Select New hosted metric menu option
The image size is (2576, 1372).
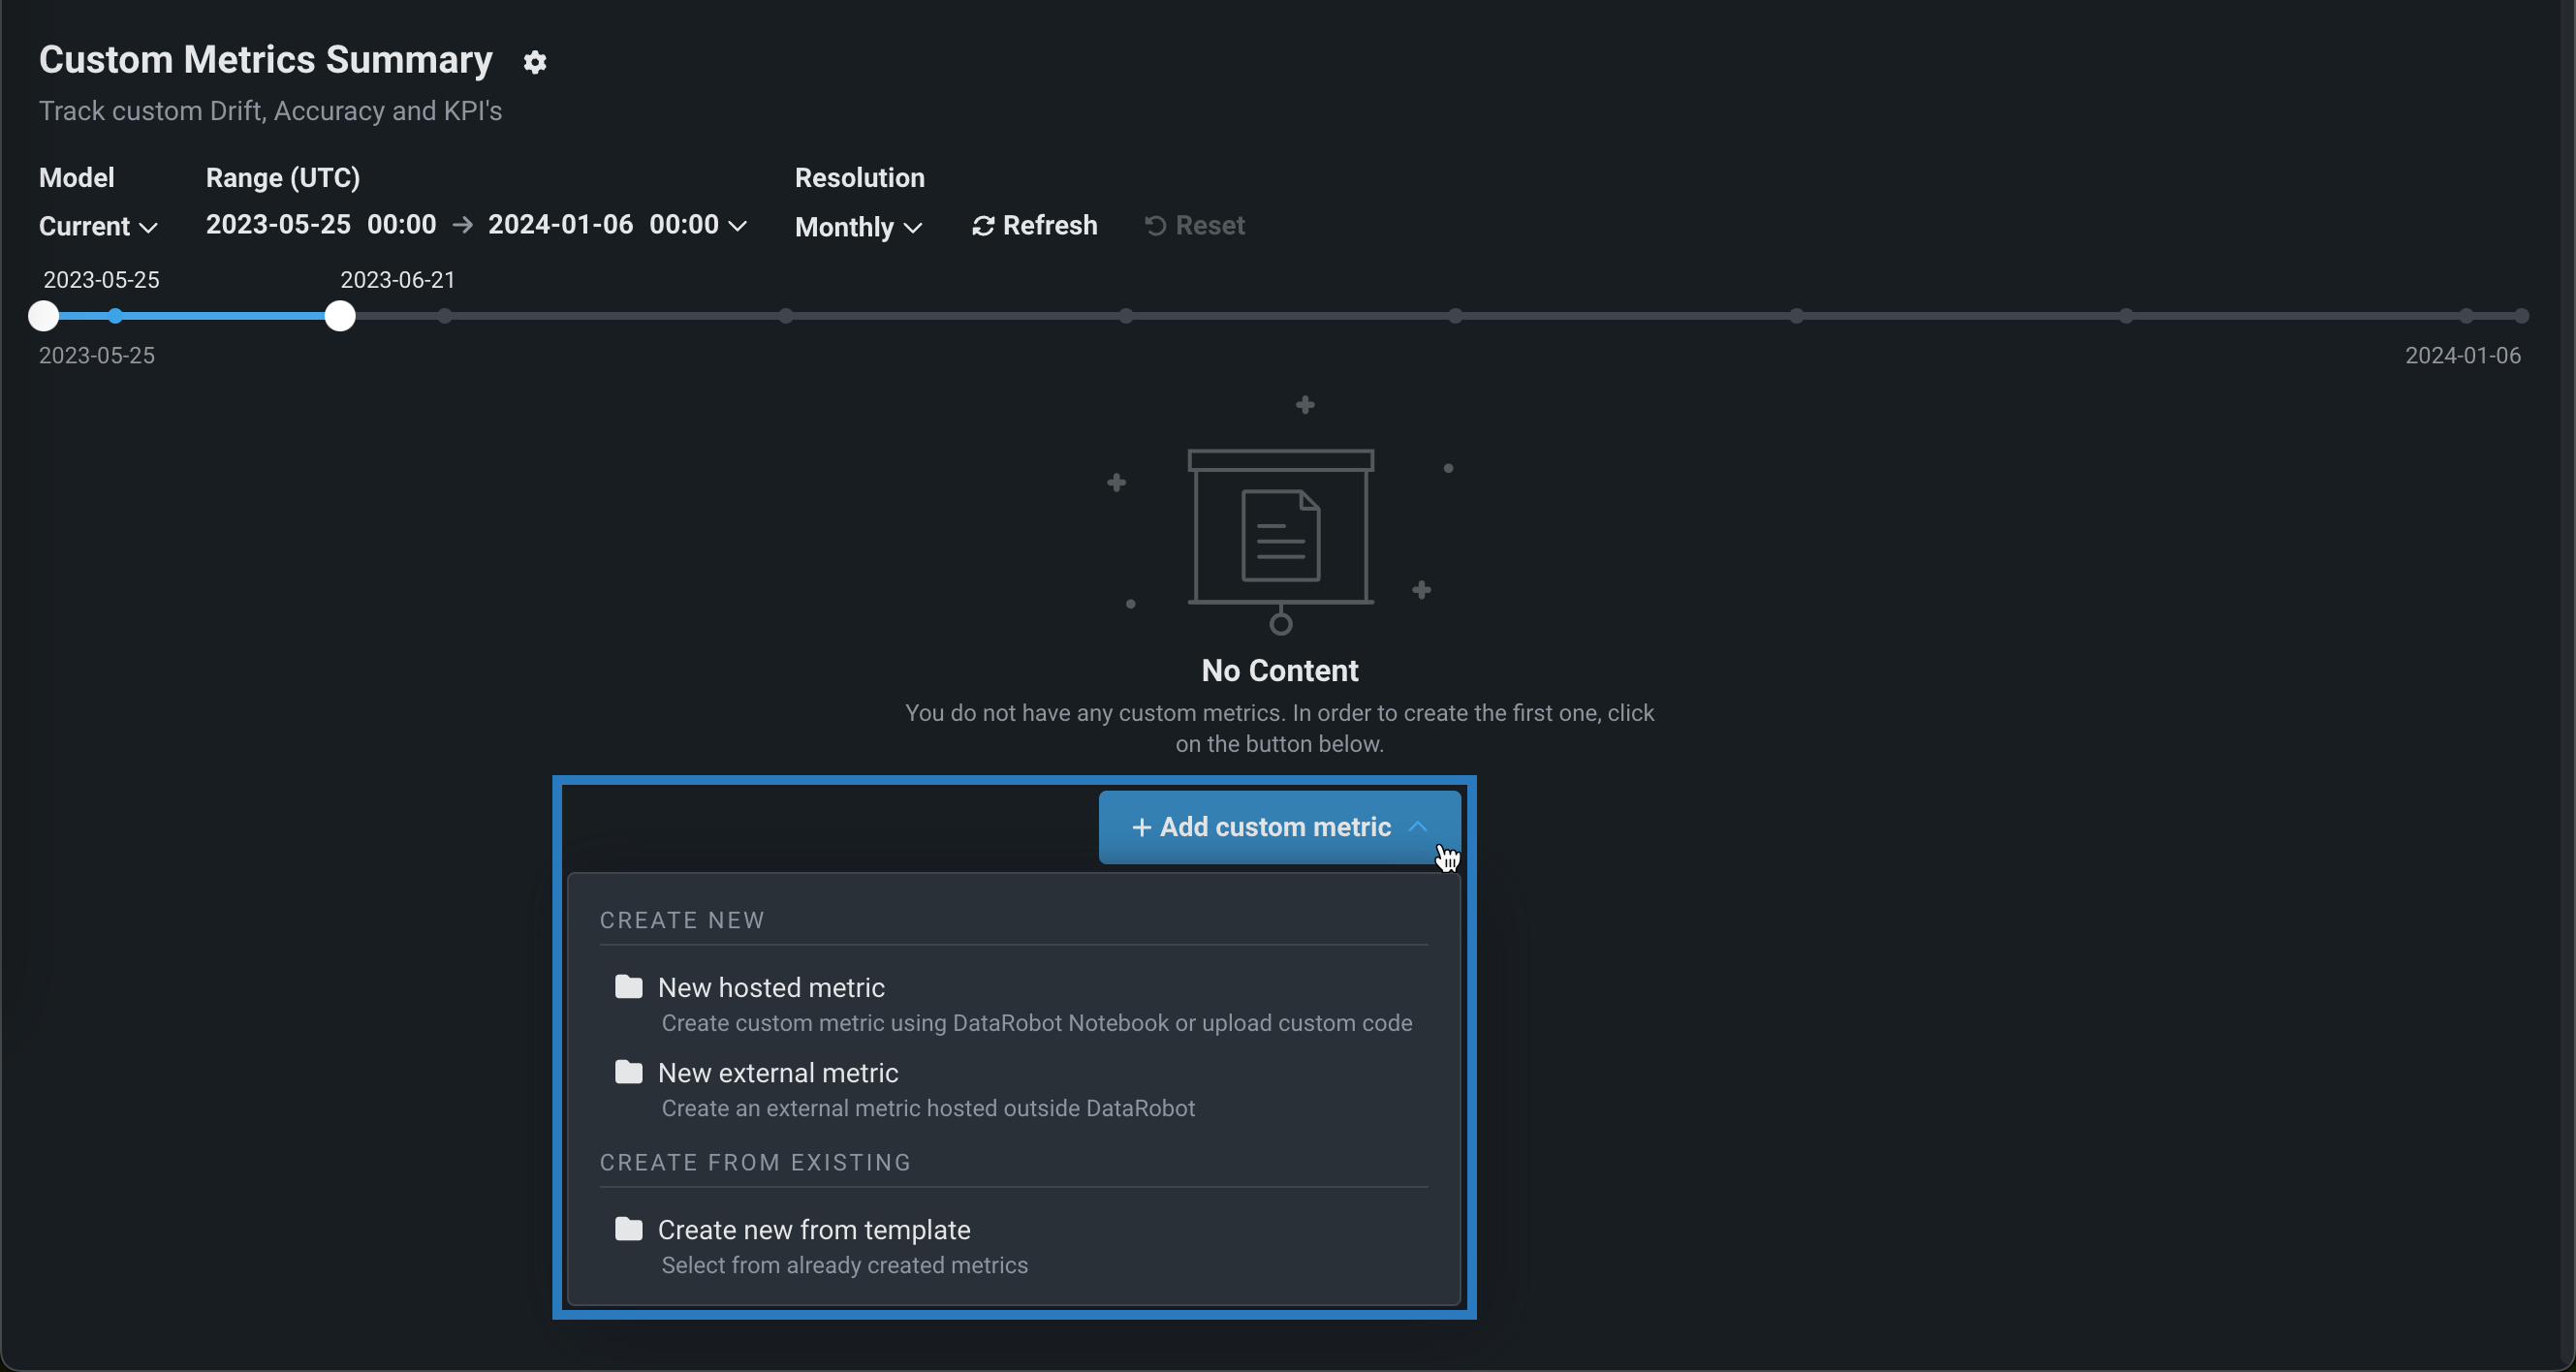771,988
